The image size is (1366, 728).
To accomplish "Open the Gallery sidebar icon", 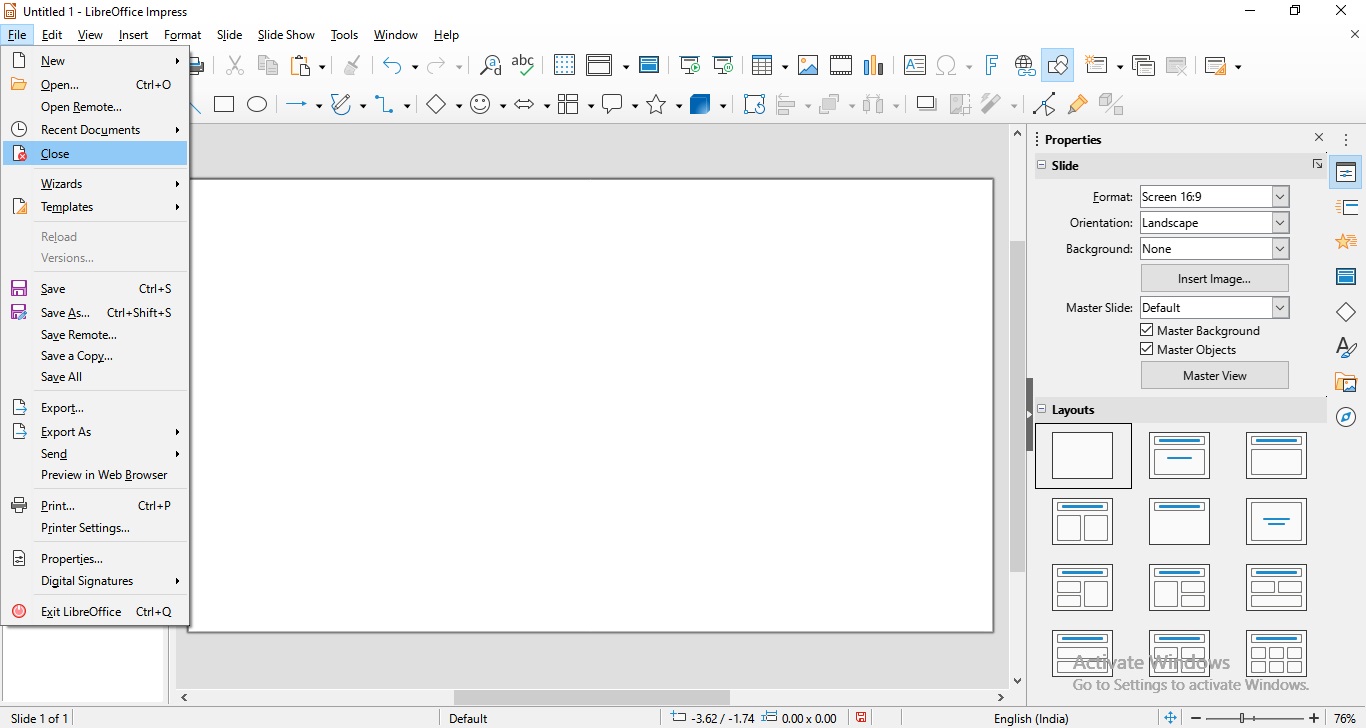I will click(1346, 382).
